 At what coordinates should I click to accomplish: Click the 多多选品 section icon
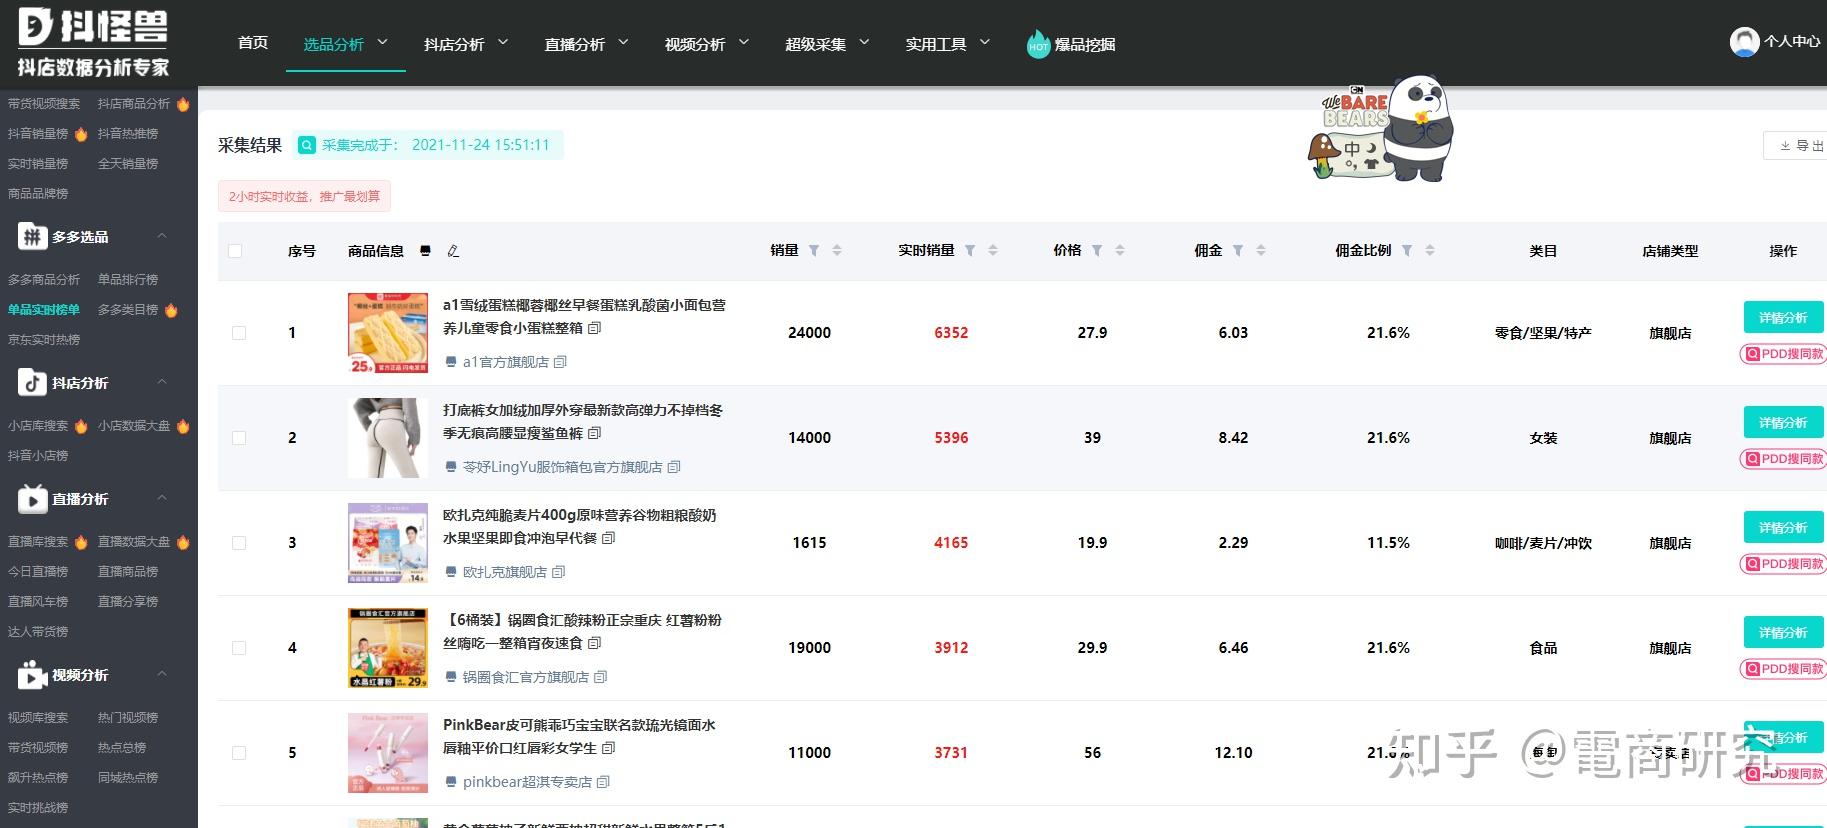coord(32,237)
